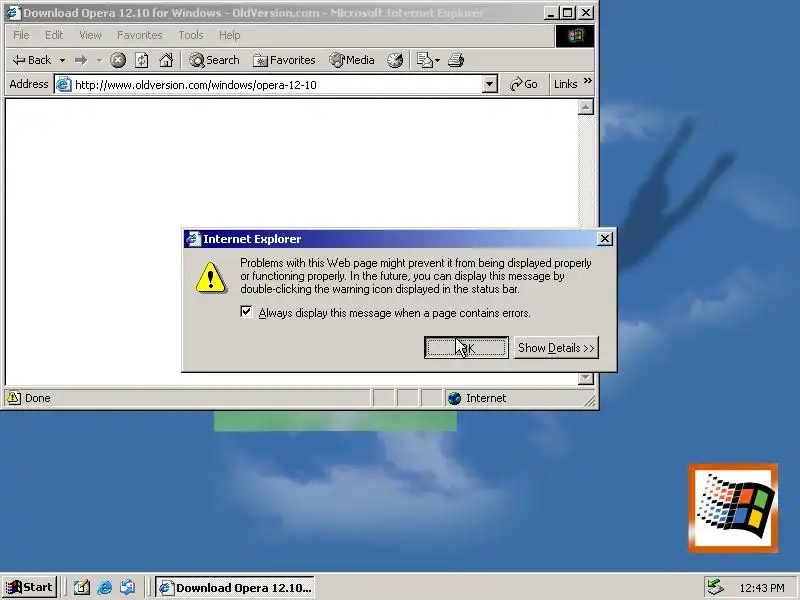Click scrollbar up arrow in browser
The width and height of the screenshot is (800, 600).
(586, 107)
